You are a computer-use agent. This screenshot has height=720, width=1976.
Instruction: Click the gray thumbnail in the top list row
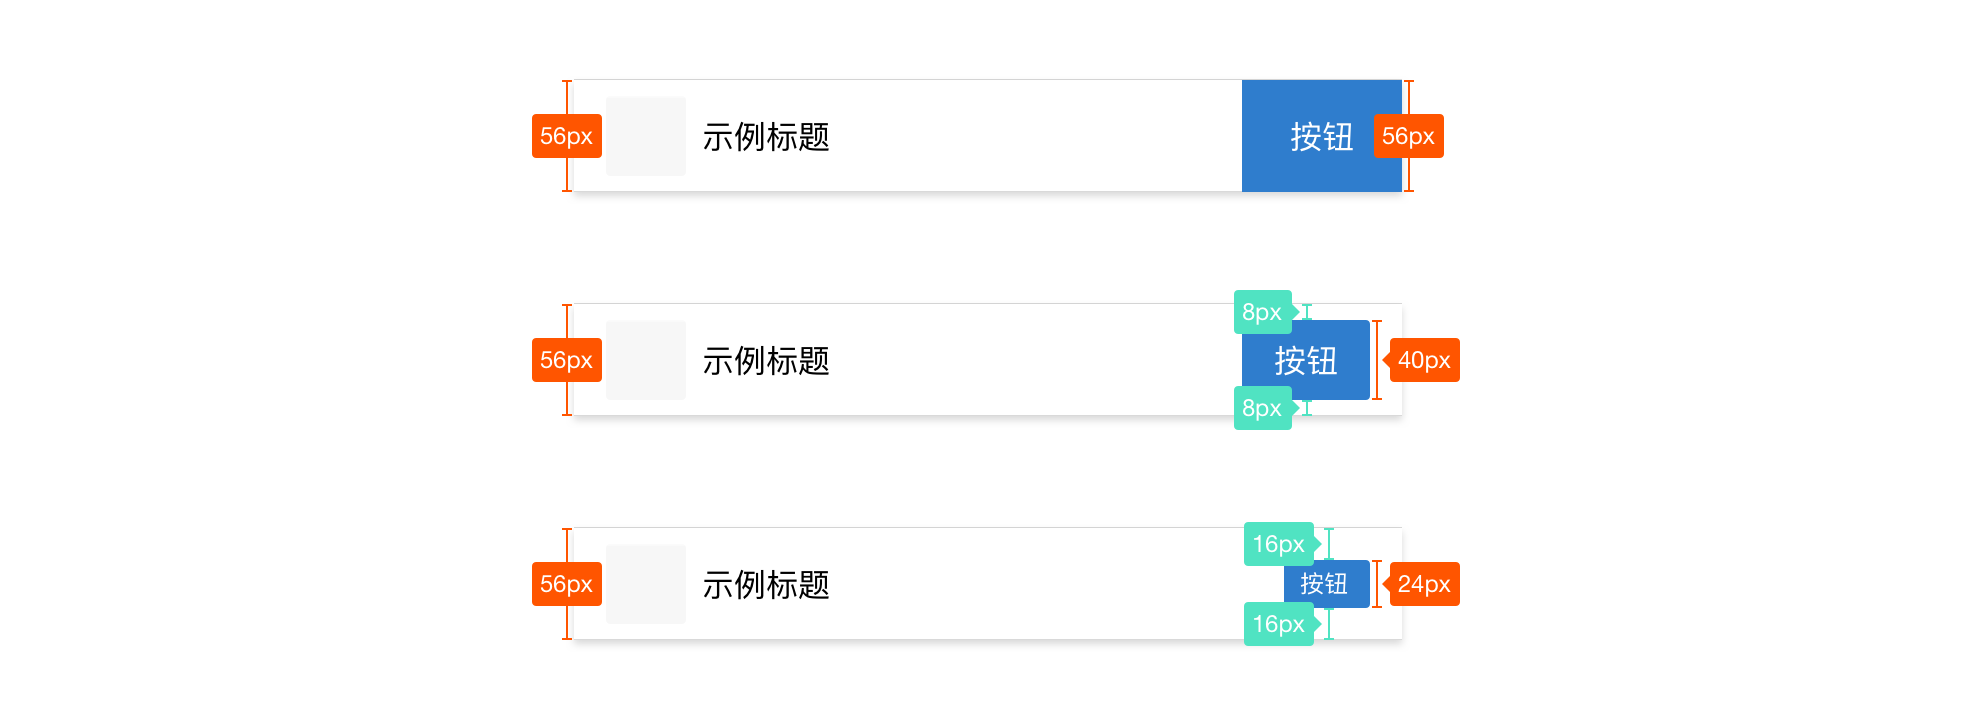(646, 136)
